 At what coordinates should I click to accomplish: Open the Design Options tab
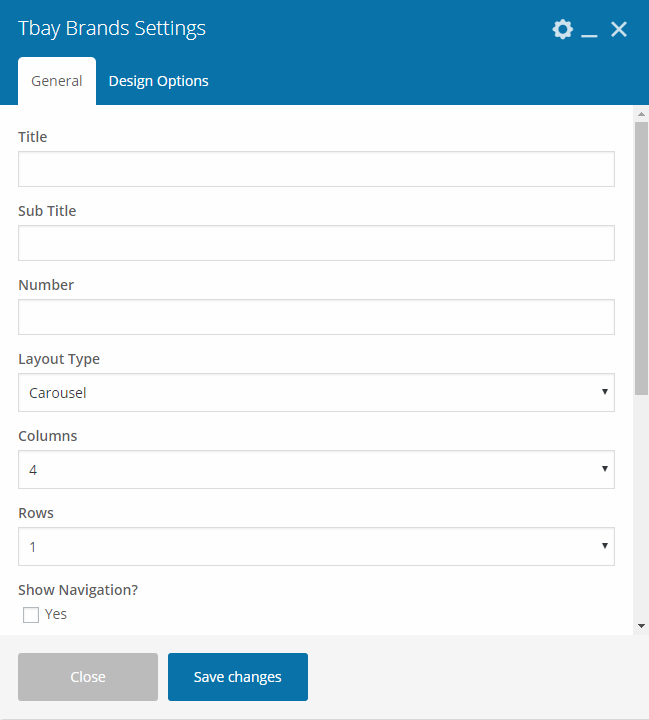click(158, 81)
